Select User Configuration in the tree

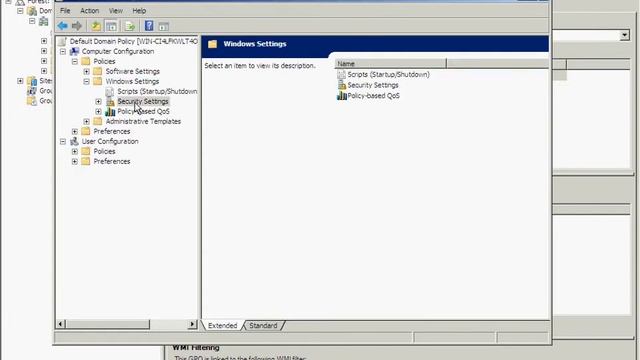(110, 142)
